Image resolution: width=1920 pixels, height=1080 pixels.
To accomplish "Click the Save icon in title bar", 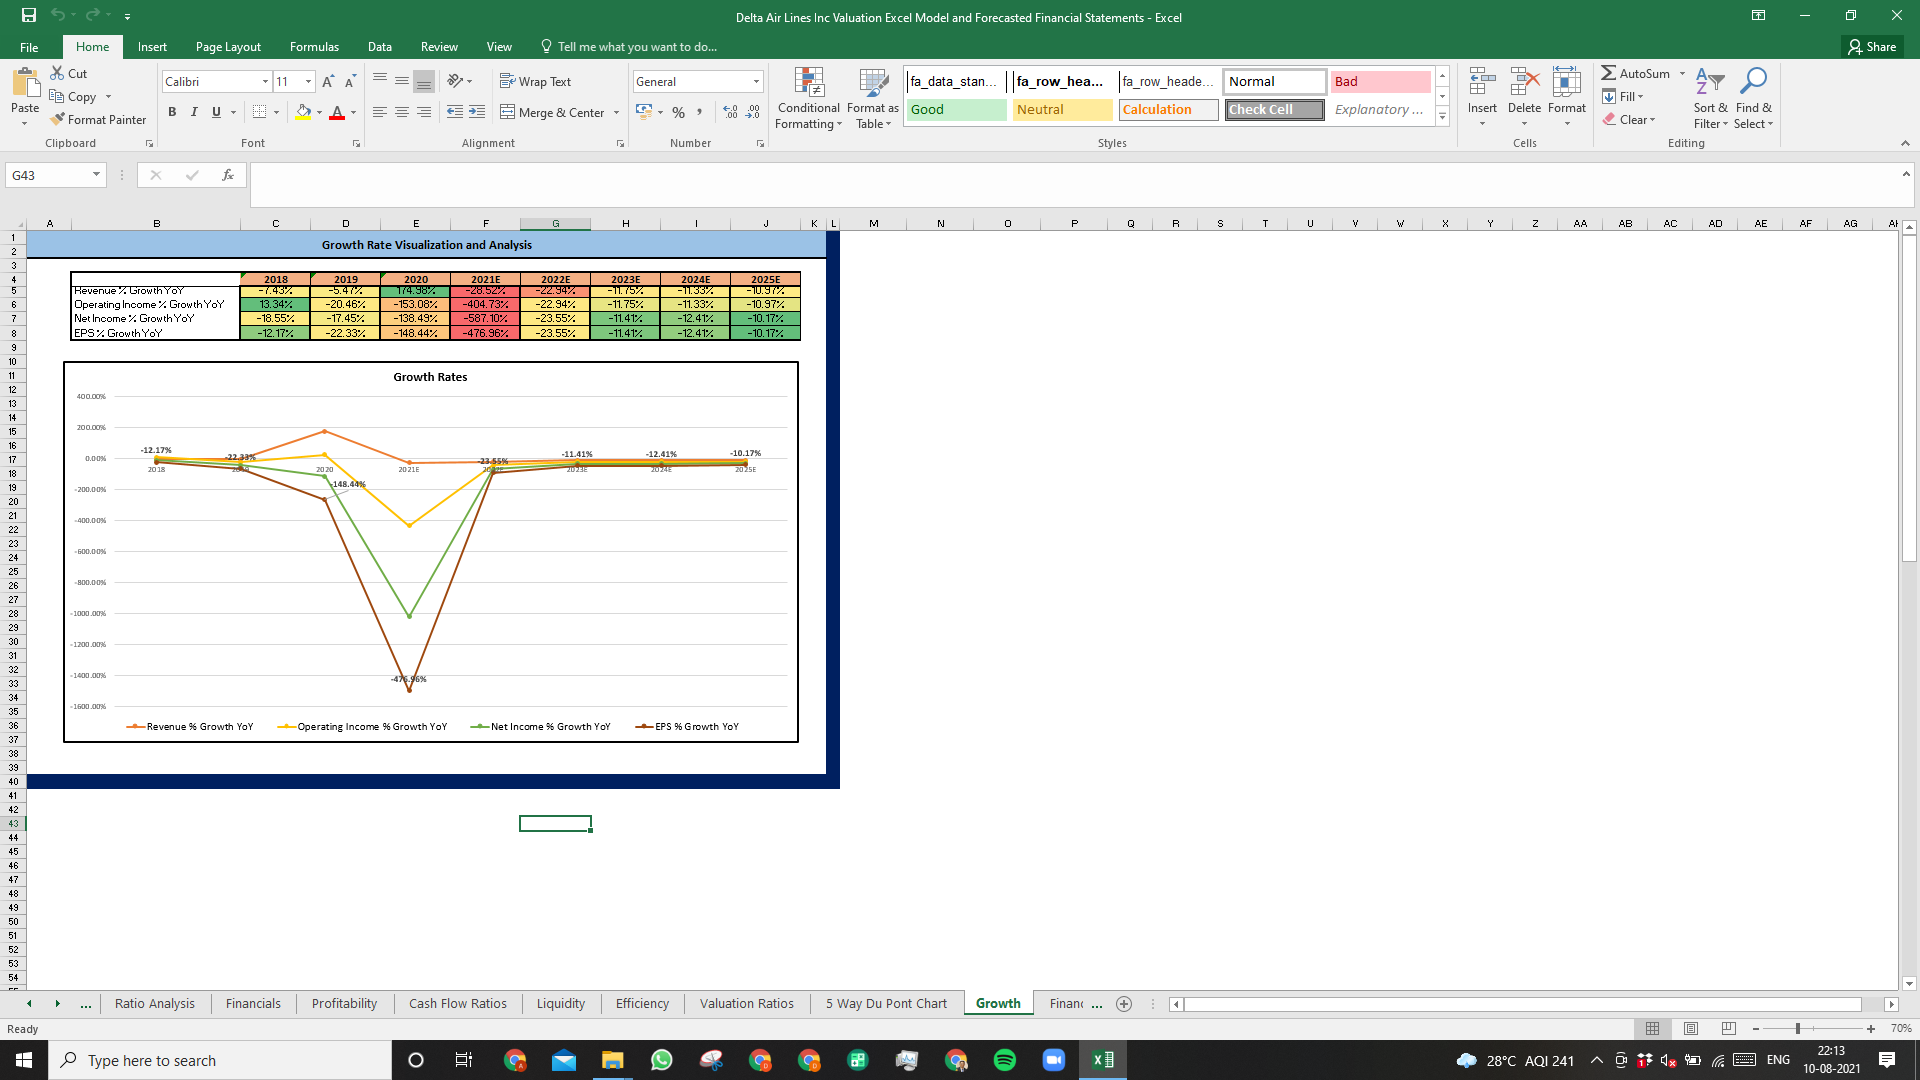I will (28, 16).
